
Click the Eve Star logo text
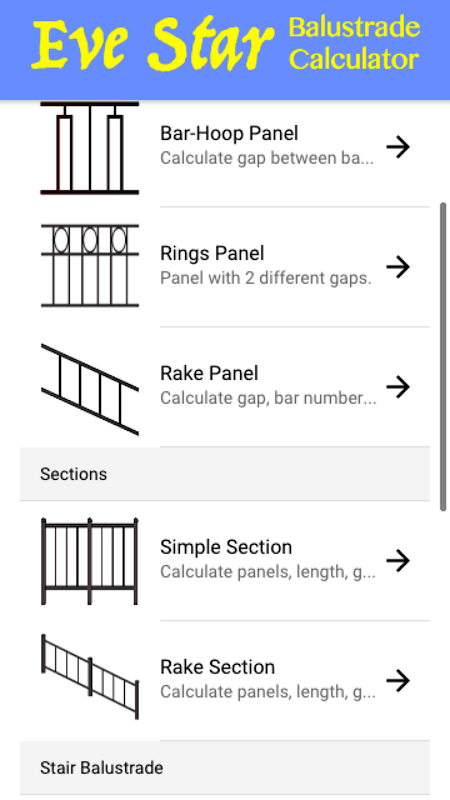click(153, 46)
